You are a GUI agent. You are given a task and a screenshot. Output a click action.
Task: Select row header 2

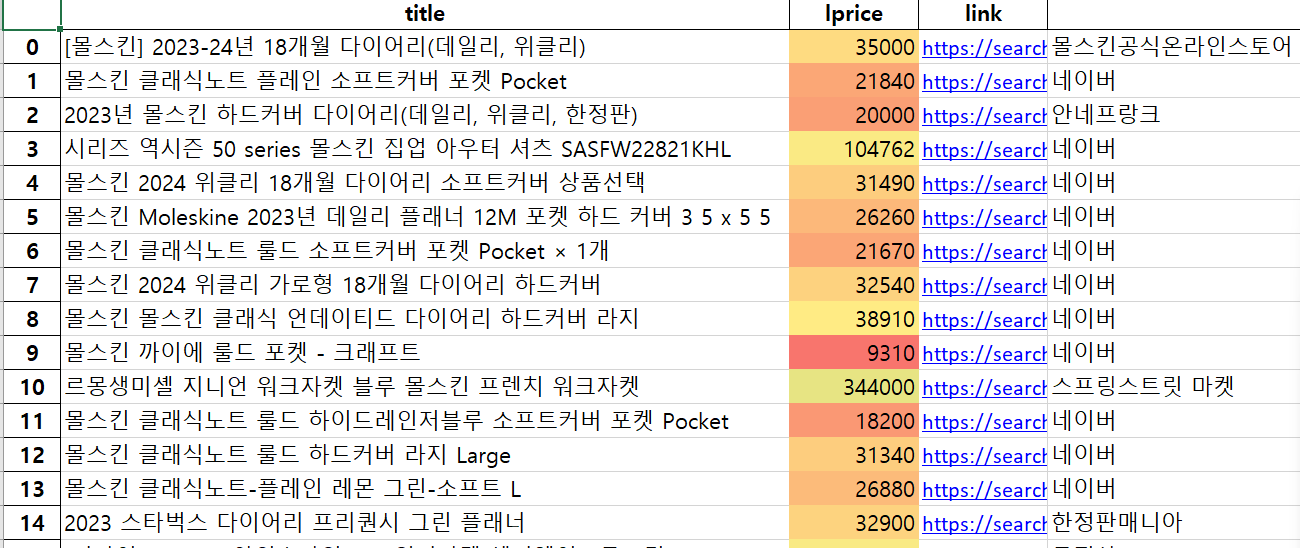(x=31, y=115)
